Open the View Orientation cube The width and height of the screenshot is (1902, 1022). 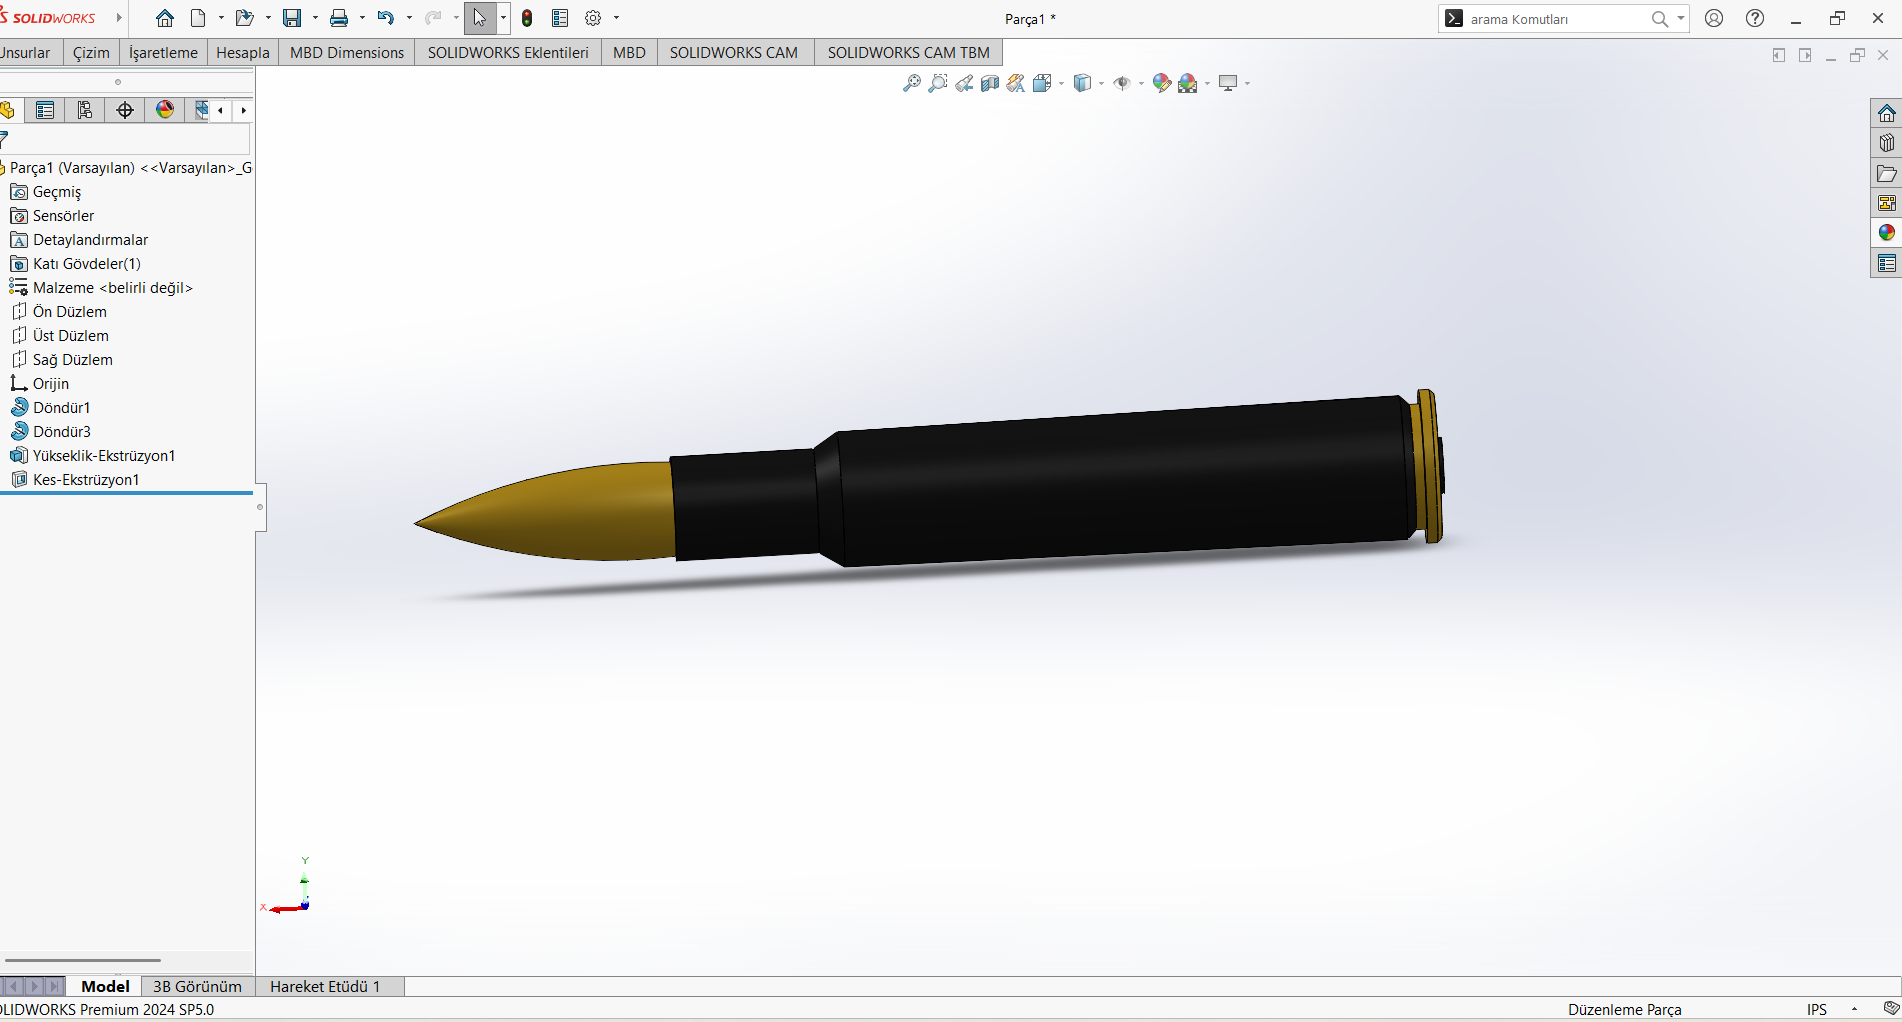(x=1042, y=83)
